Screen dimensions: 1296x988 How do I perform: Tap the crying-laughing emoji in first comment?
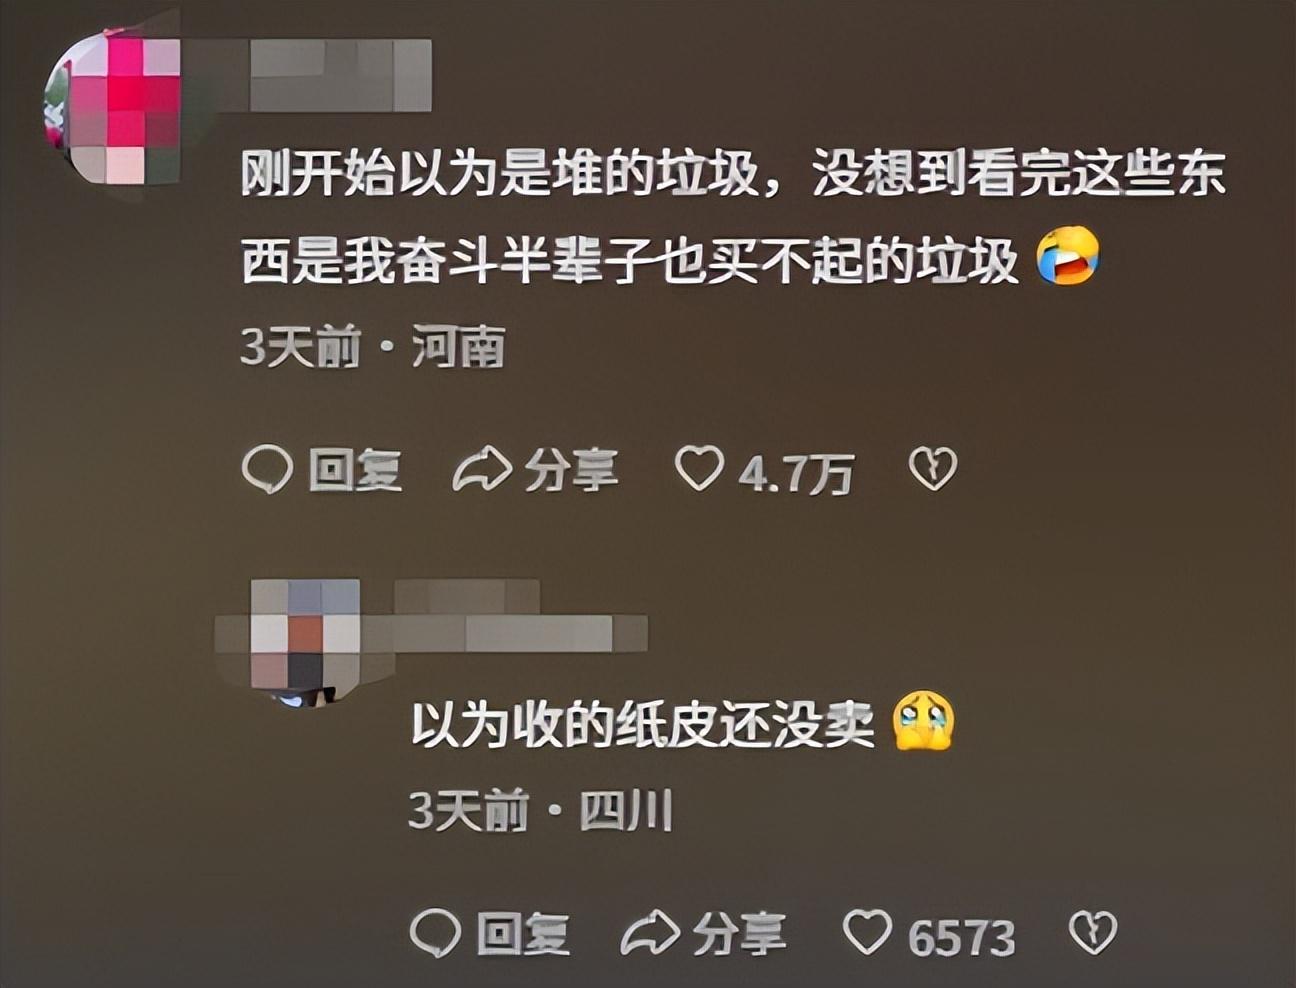tap(1067, 256)
